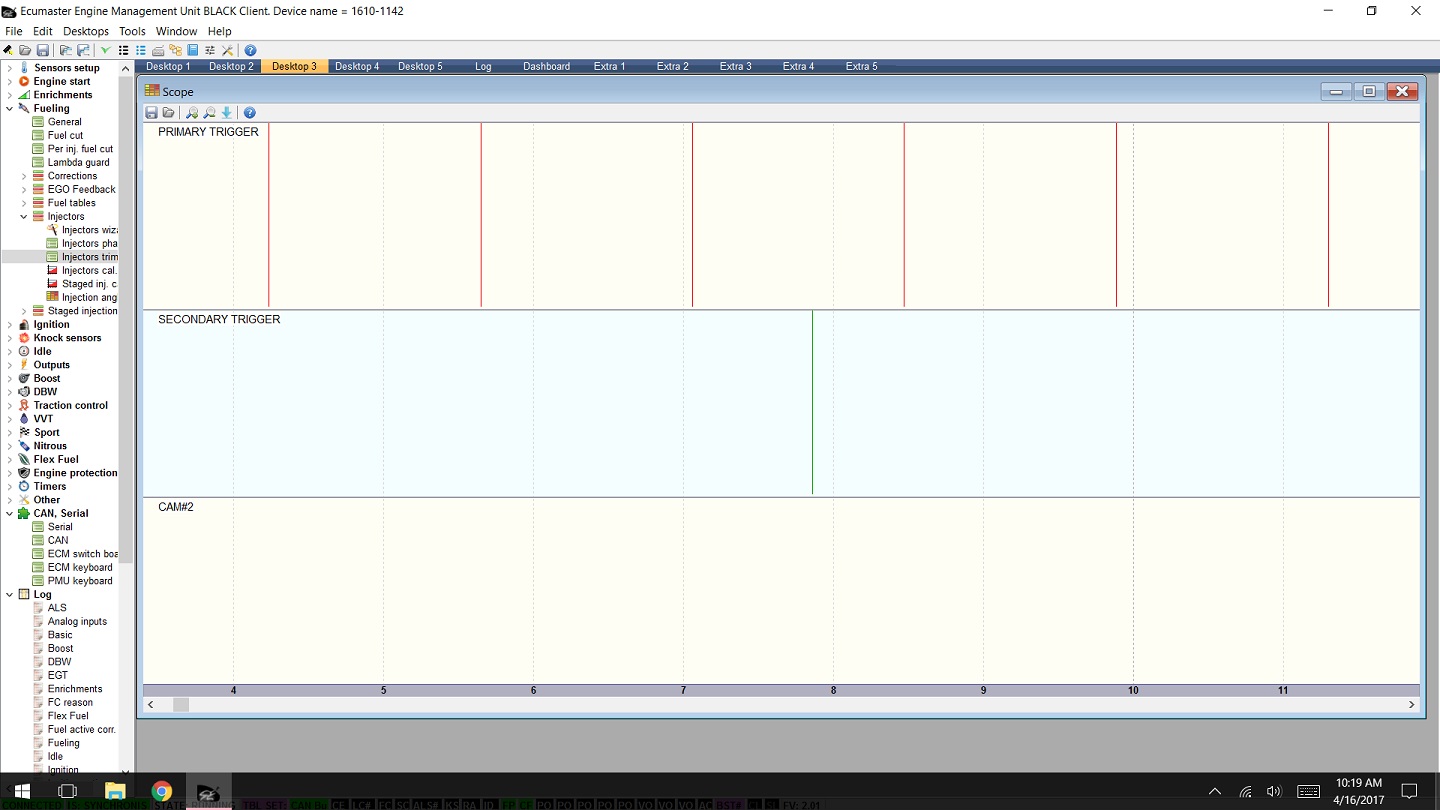Select Lambda guard in the Fueling tree
The image size is (1440, 810).
coord(78,162)
